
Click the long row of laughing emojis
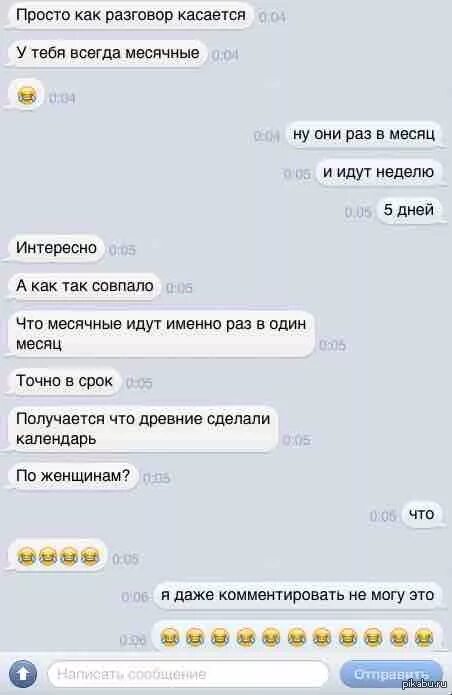pyautogui.click(x=296, y=637)
